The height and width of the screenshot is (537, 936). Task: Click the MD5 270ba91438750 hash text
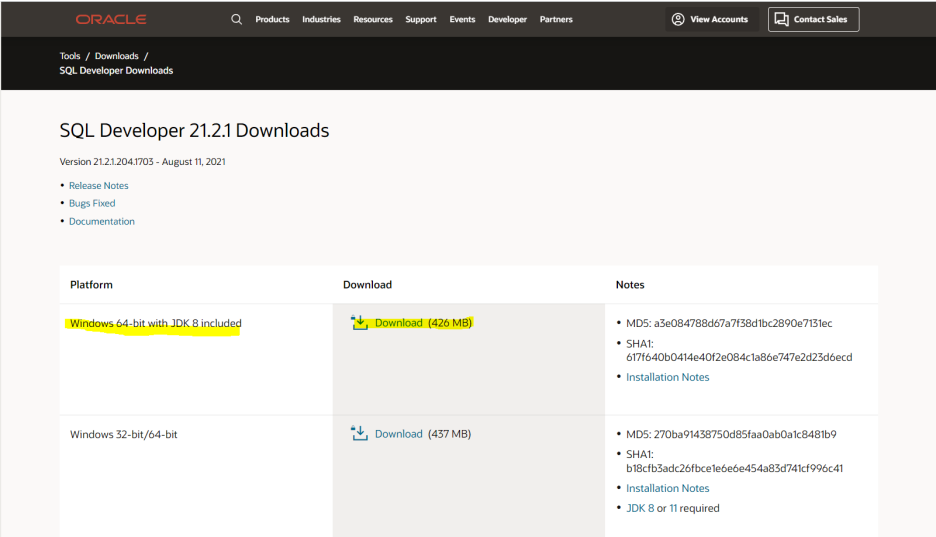(731, 434)
